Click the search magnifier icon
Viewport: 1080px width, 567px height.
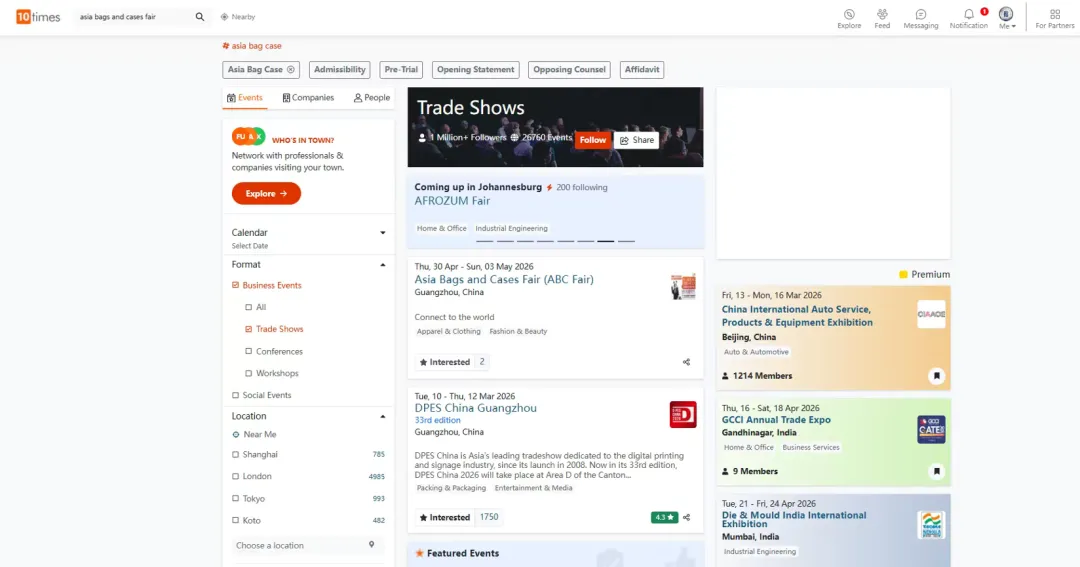pos(200,17)
